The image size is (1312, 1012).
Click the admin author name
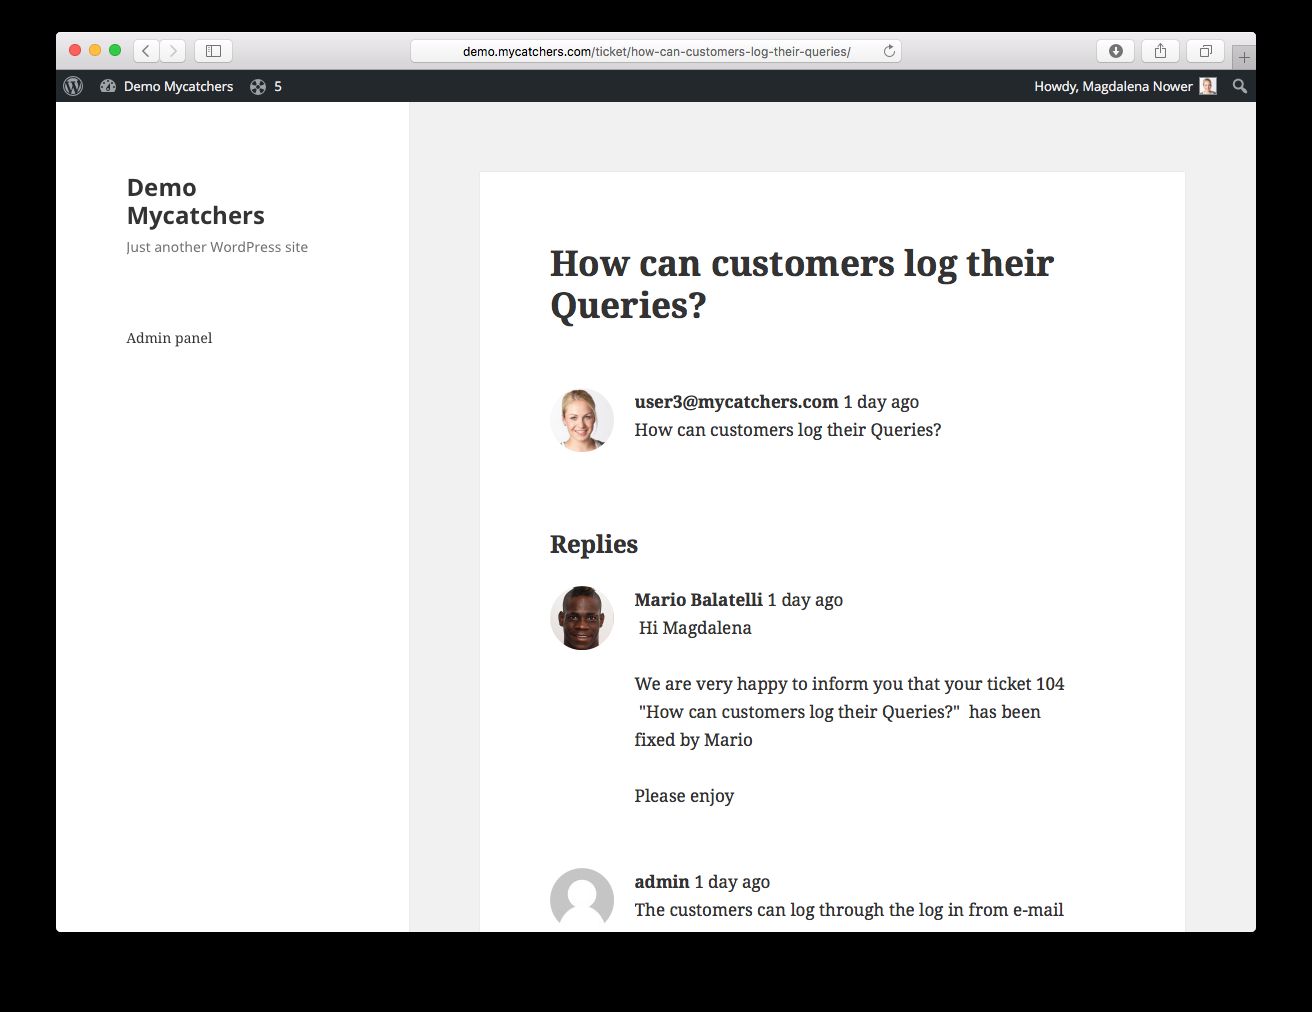tap(662, 882)
